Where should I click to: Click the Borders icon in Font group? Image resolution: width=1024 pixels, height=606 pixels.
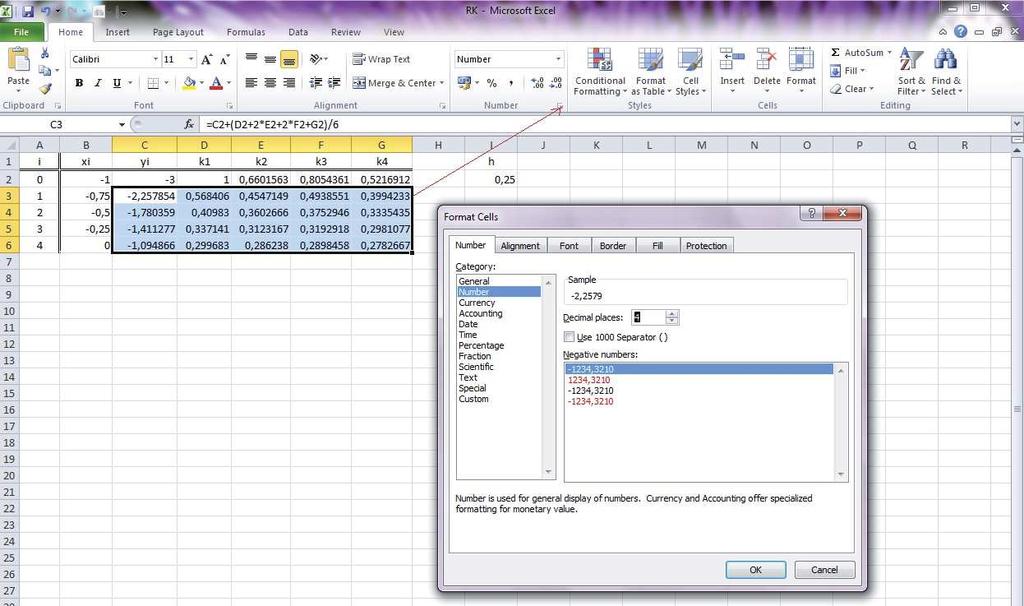point(153,83)
